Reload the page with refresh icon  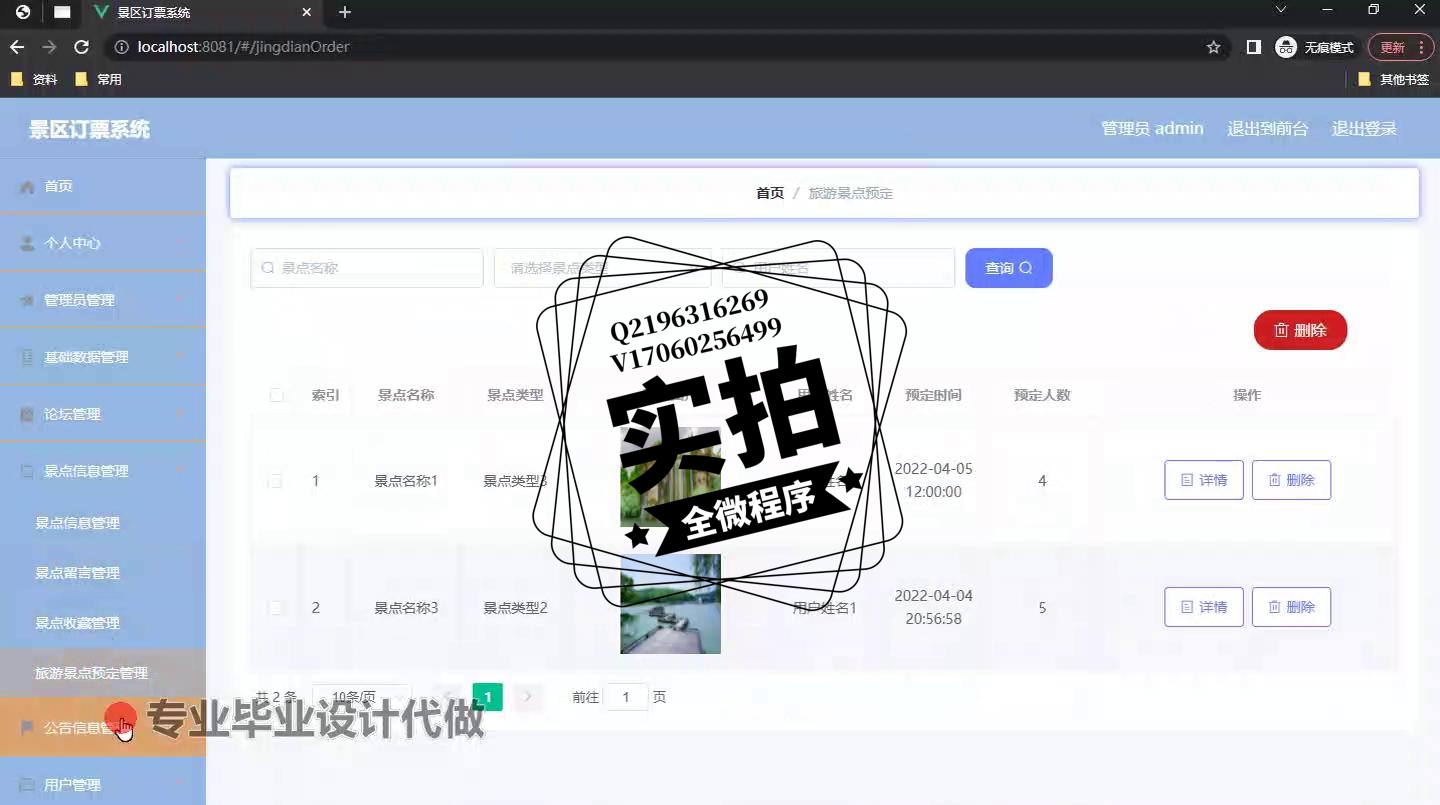82,47
